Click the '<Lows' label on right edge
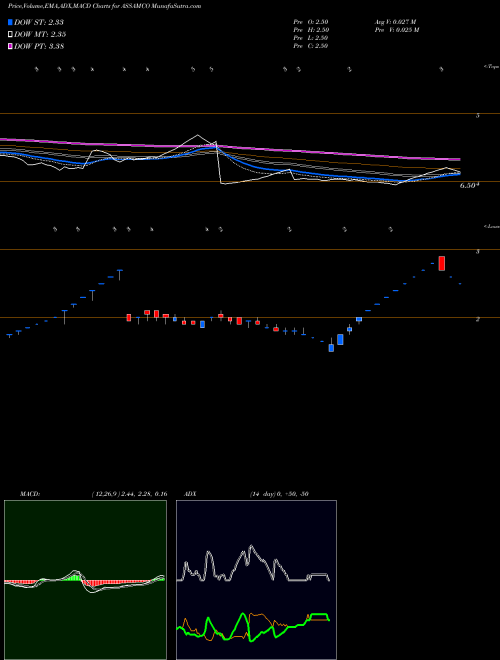This screenshot has width=500, height=660. (x=492, y=226)
